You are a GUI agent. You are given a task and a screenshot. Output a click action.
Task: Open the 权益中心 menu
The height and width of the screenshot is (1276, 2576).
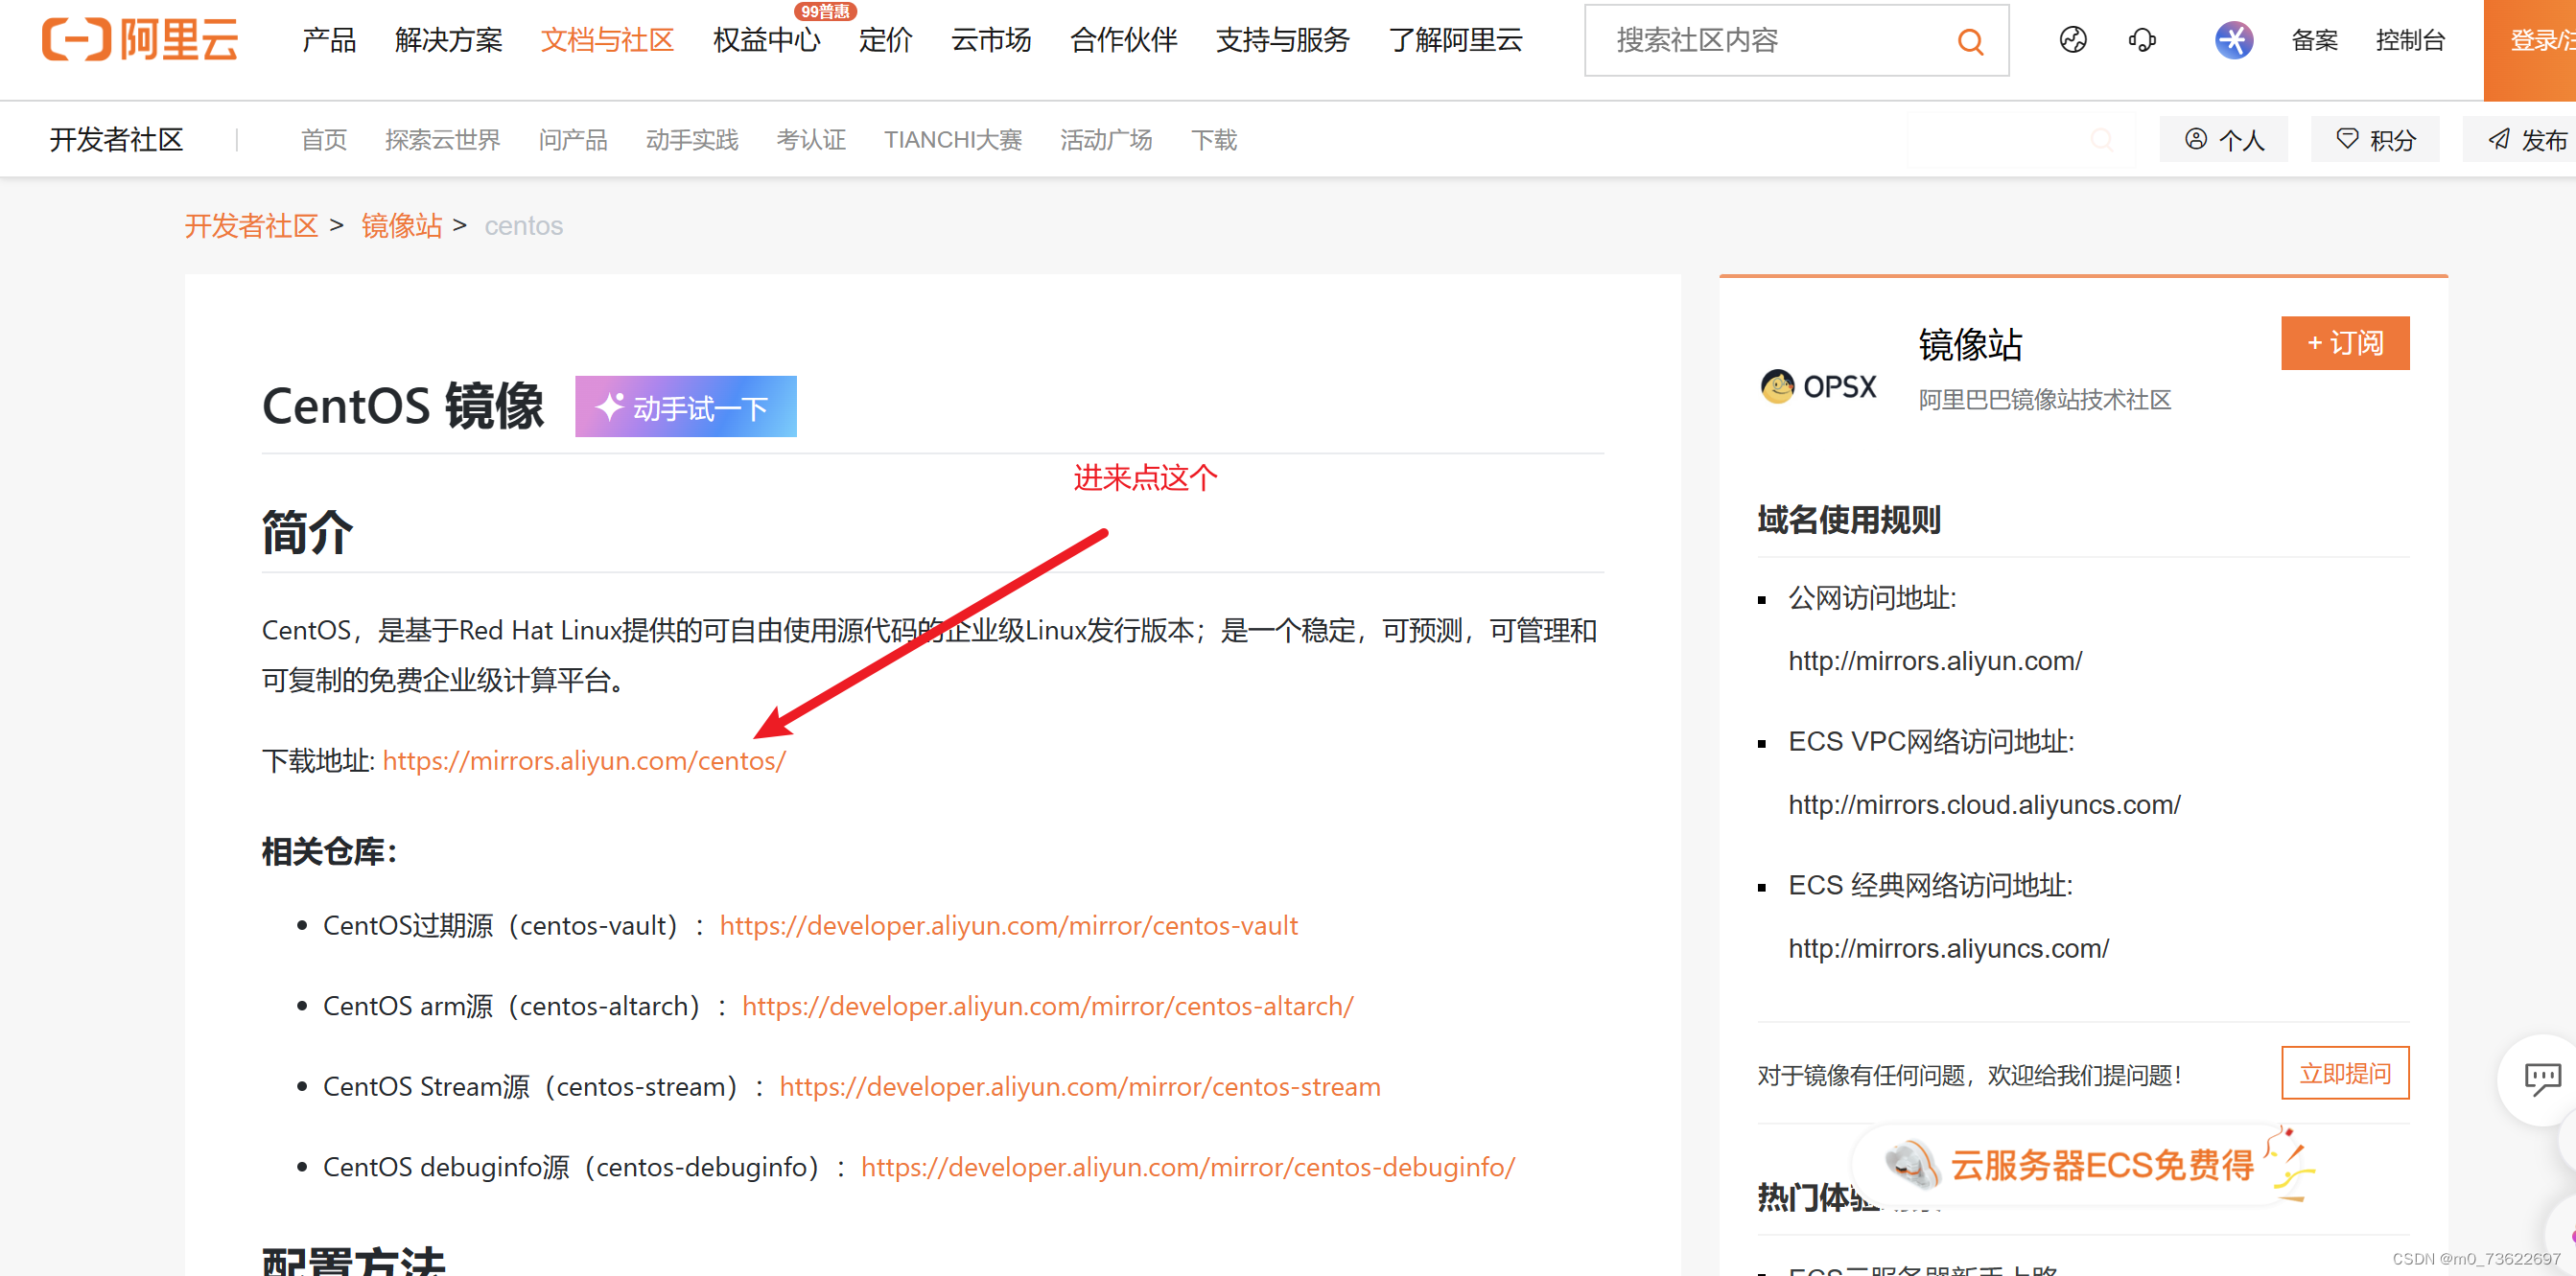766,40
